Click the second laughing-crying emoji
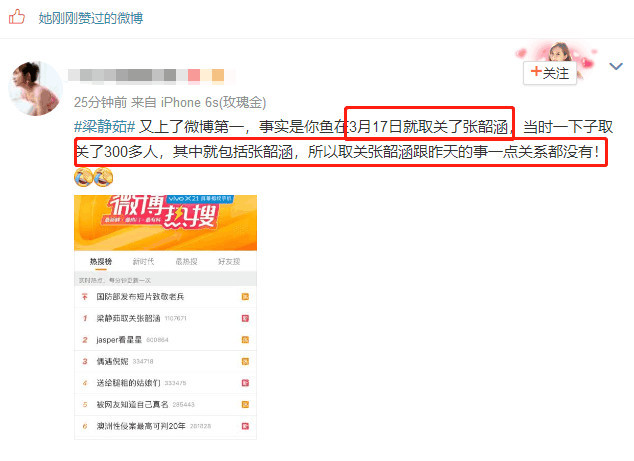The width and height of the screenshot is (634, 461). [104, 177]
